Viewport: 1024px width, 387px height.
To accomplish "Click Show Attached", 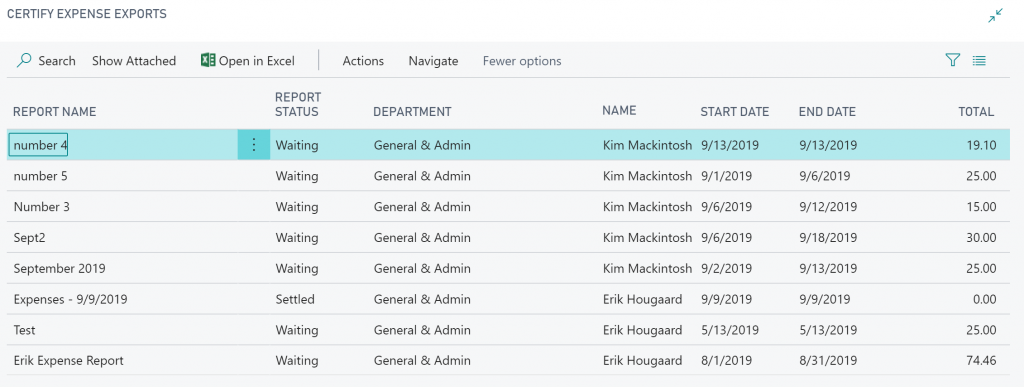I will tap(134, 61).
